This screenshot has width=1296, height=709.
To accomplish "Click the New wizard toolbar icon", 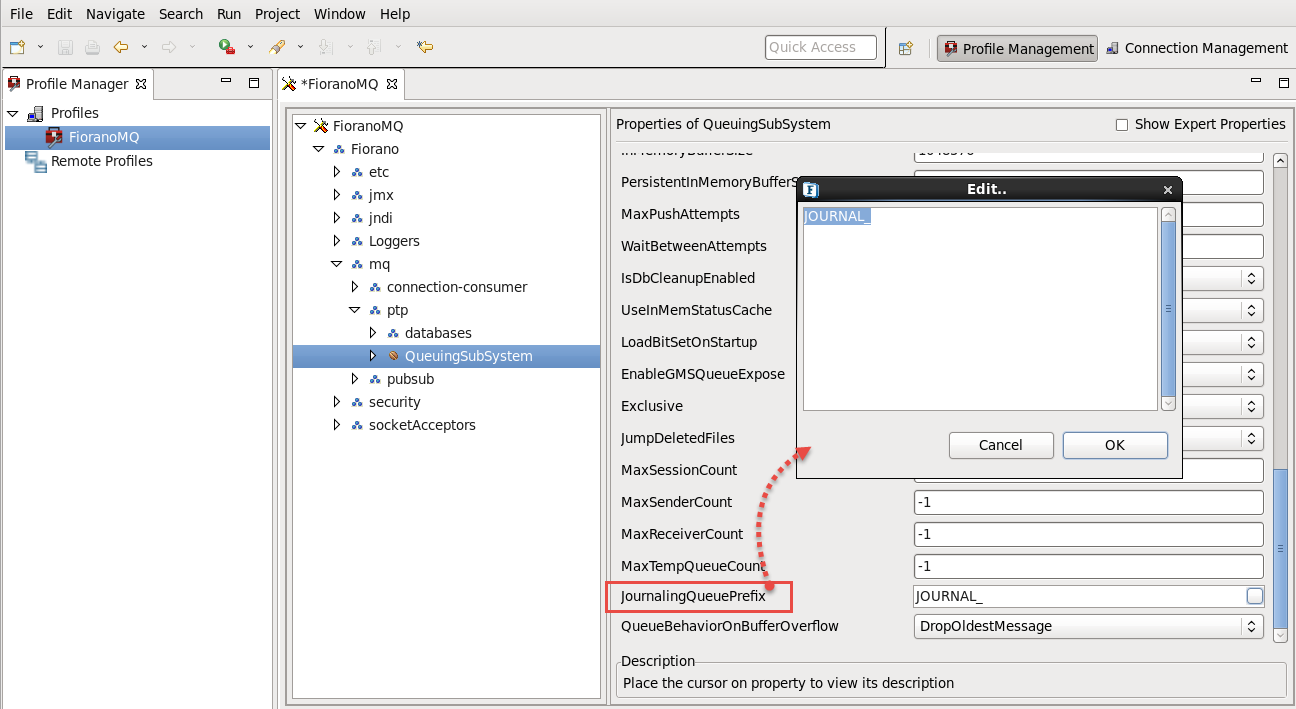I will 17,47.
